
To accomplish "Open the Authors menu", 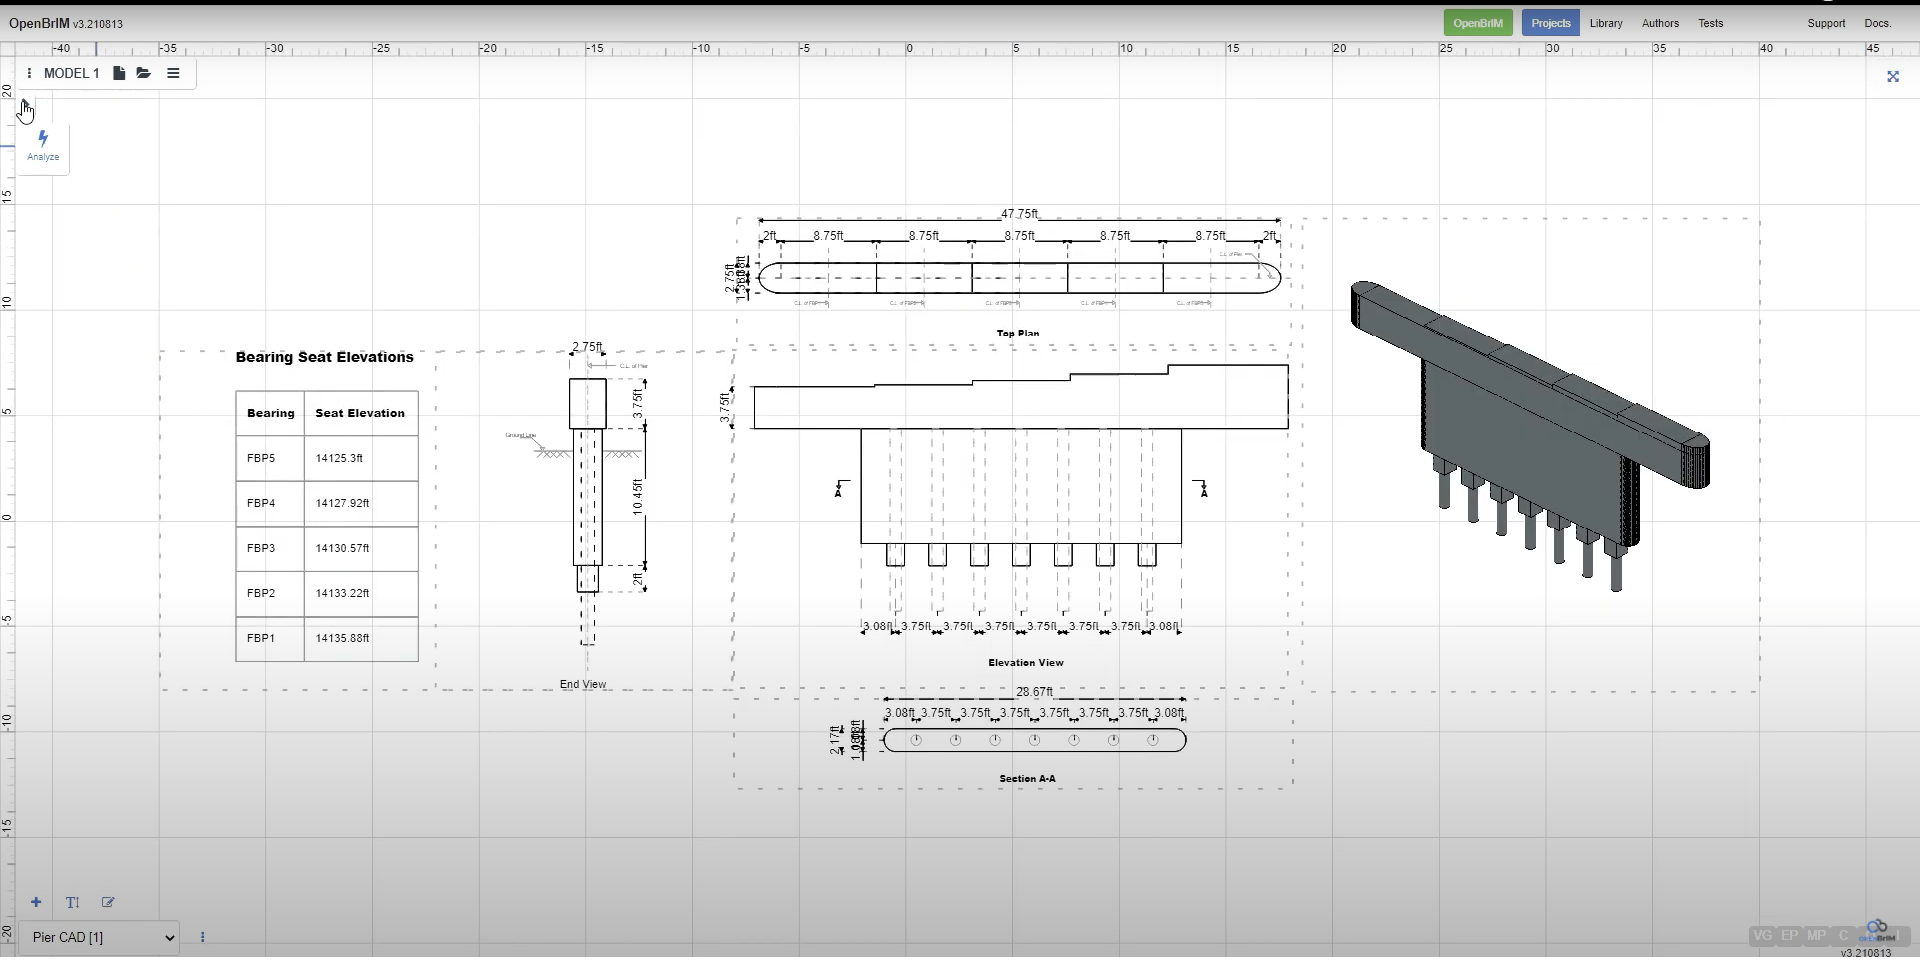I will (1660, 23).
